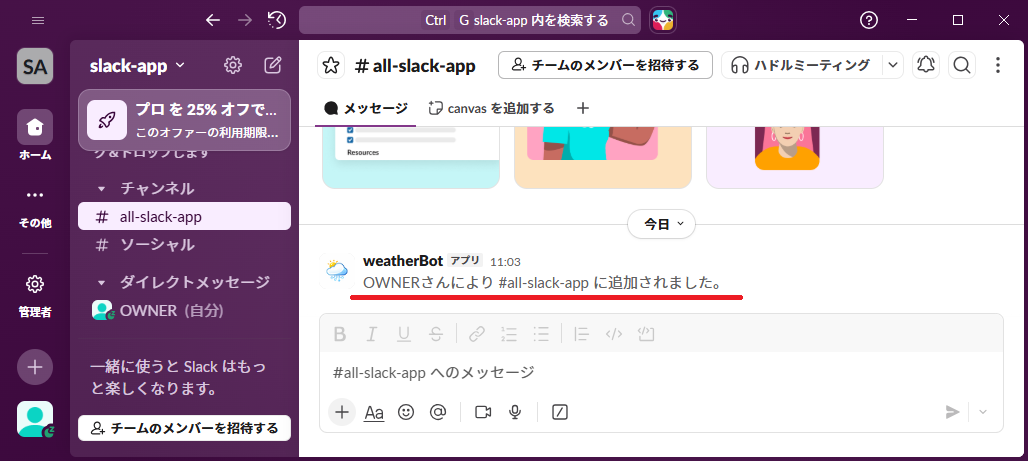Expand the slack-app workspace name menu
Image resolution: width=1028 pixels, height=461 pixels.
(x=137, y=66)
